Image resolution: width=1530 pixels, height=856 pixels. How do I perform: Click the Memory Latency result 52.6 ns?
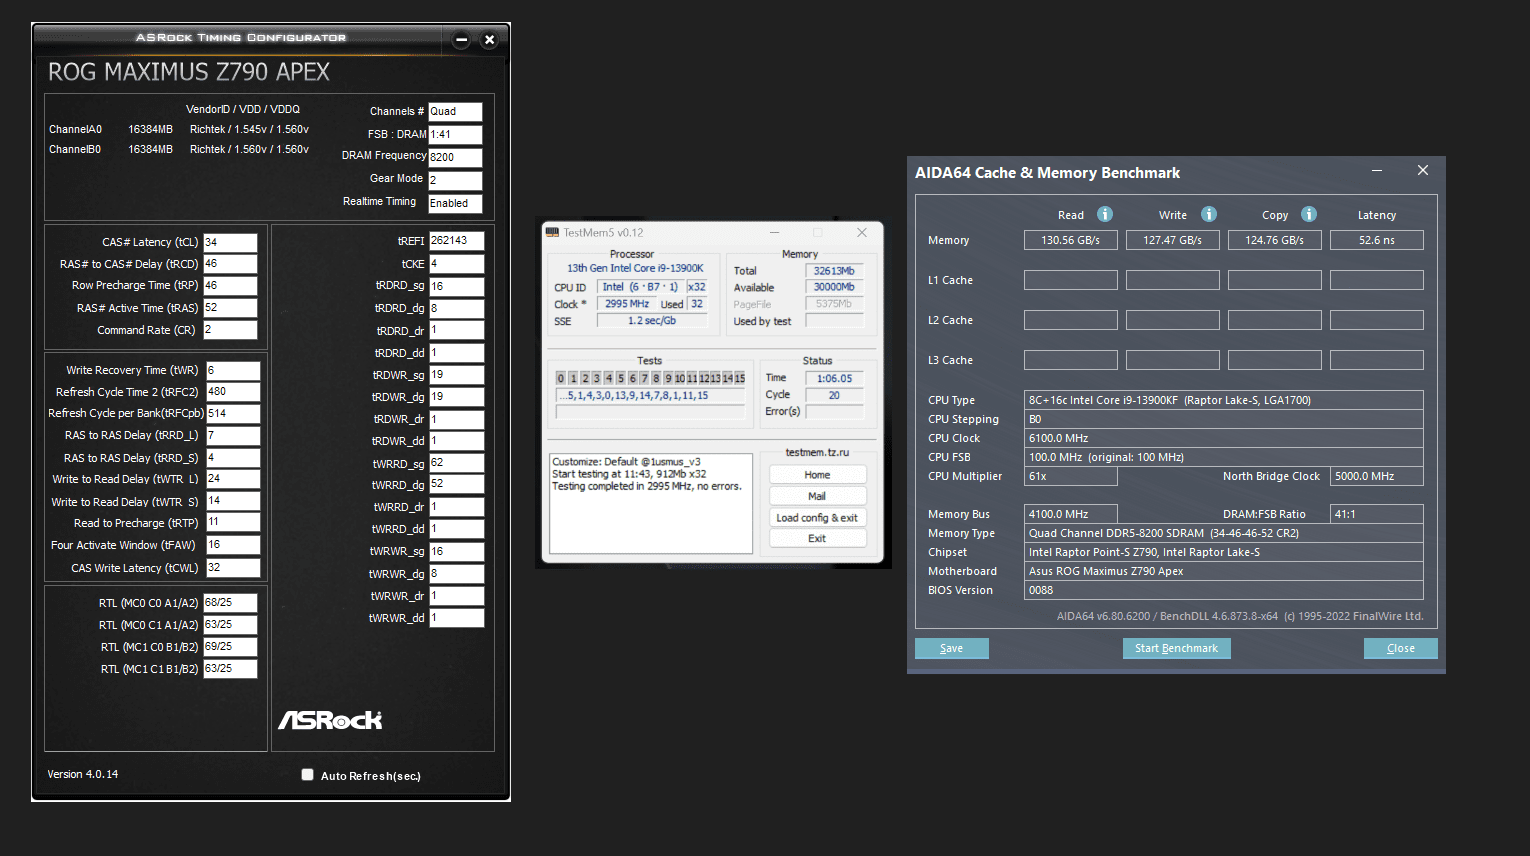(x=1376, y=240)
